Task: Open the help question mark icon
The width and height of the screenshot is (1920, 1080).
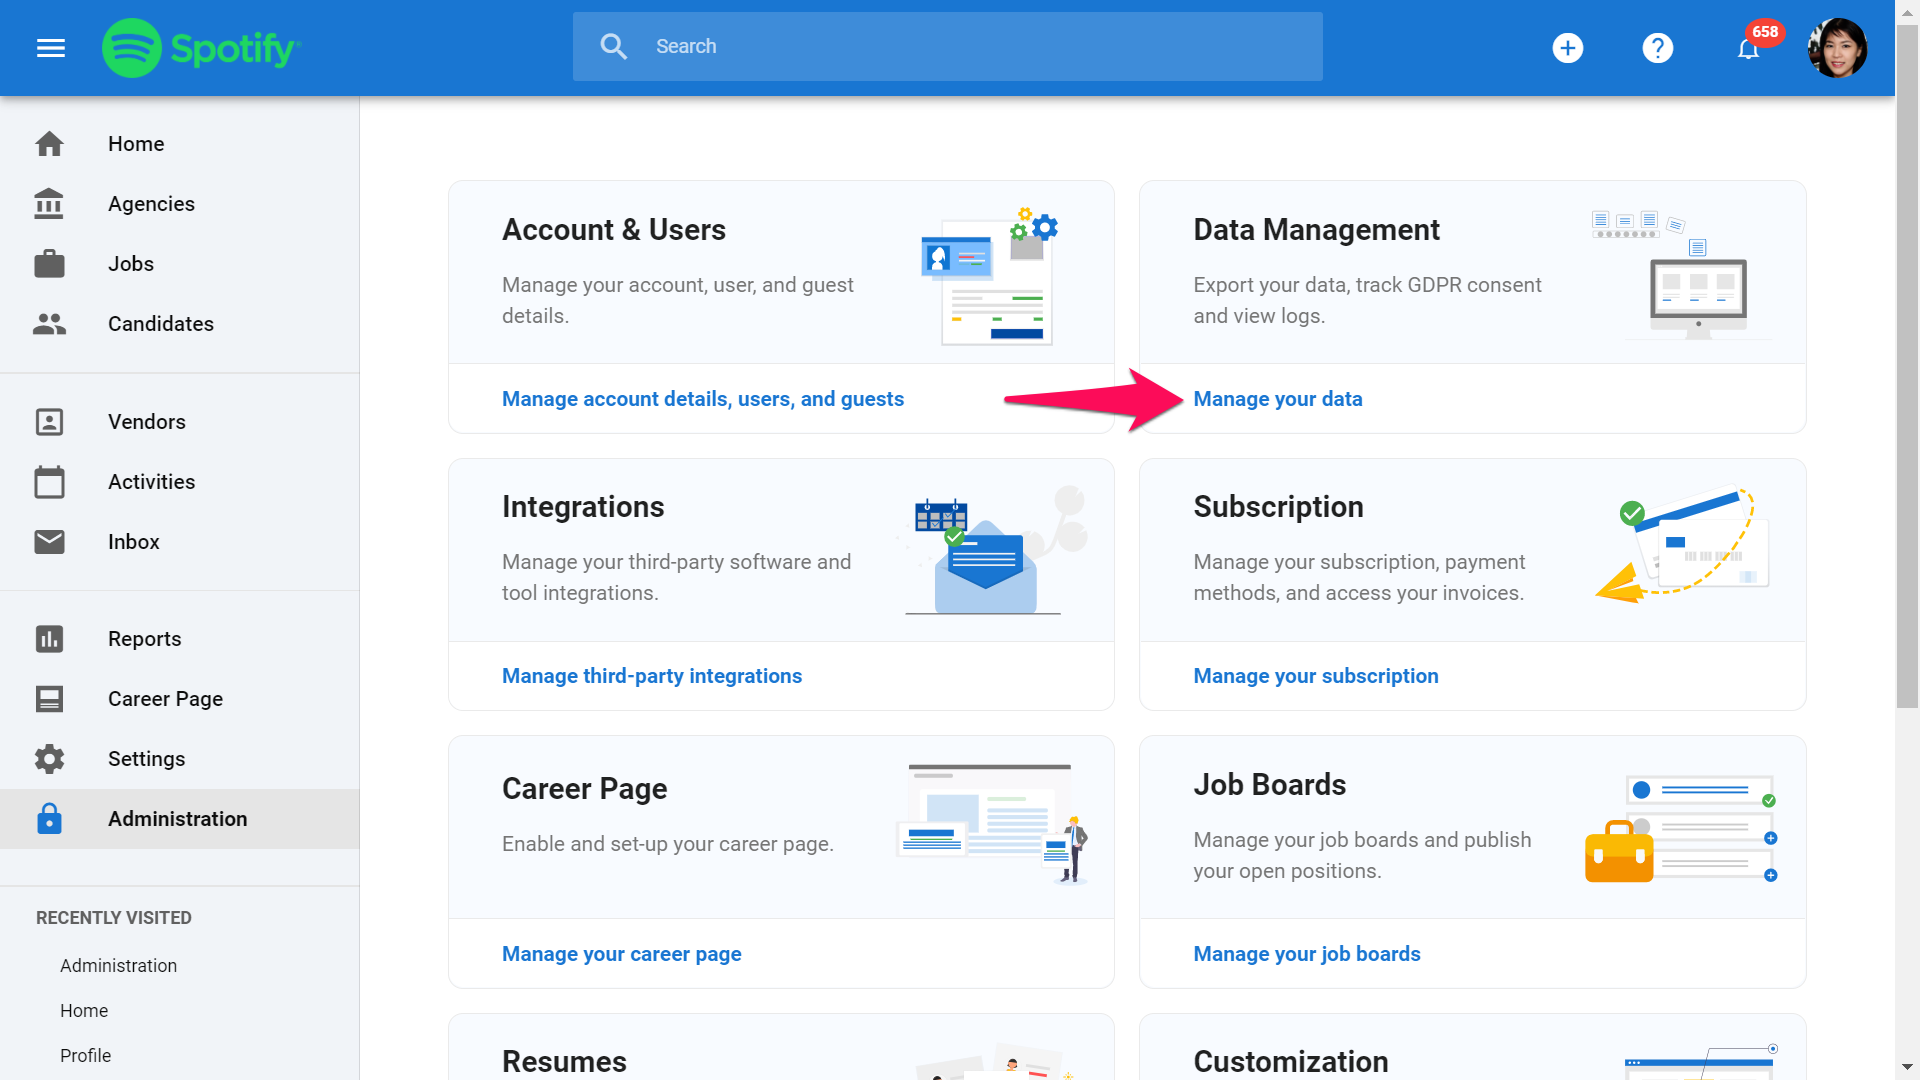Action: click(1657, 48)
